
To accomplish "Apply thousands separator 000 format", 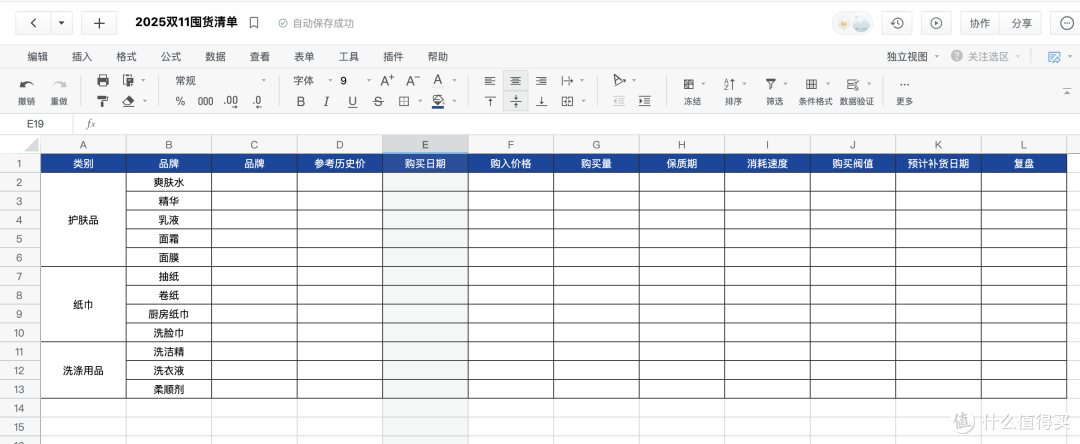I will [x=205, y=101].
